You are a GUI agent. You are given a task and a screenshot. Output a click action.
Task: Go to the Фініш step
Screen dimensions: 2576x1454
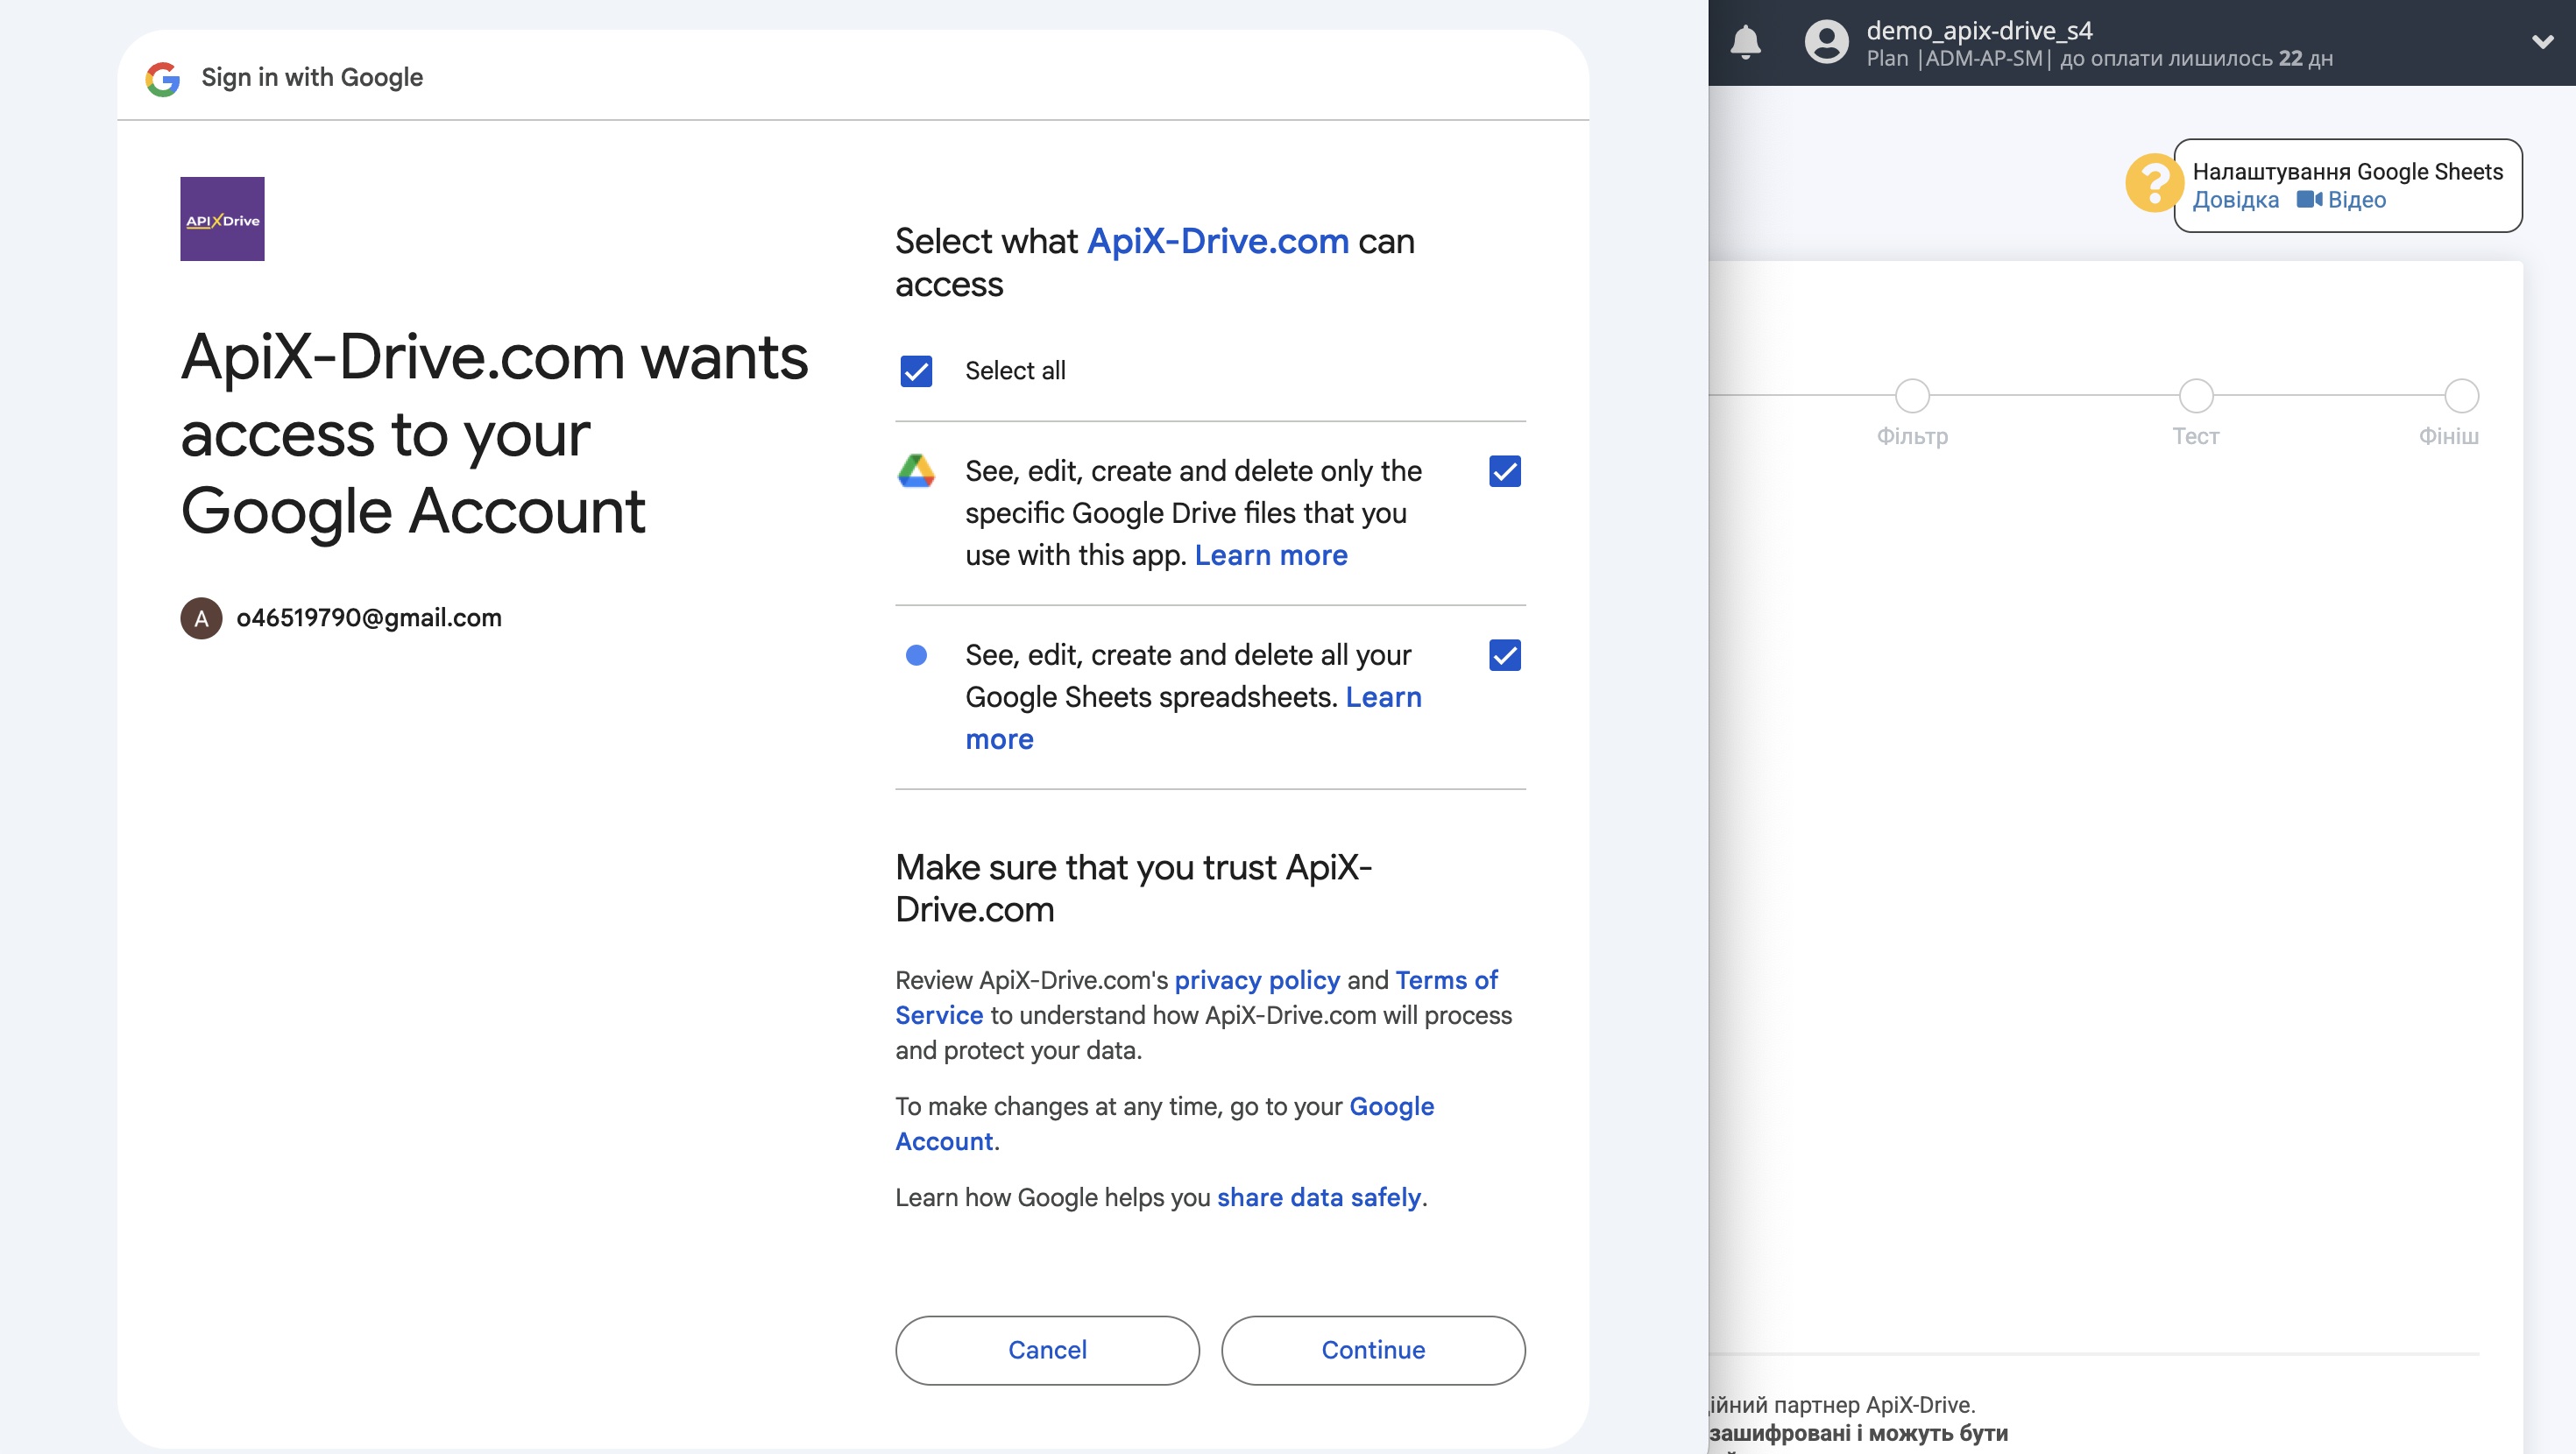(x=2461, y=396)
